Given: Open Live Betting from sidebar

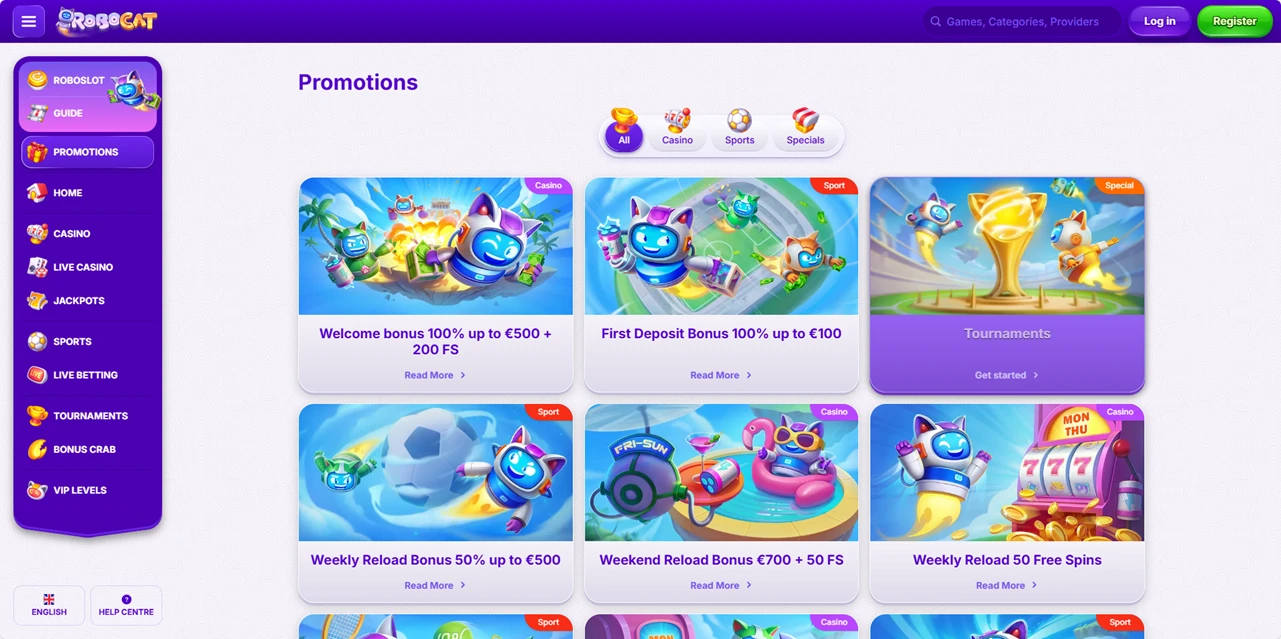Looking at the screenshot, I should click(88, 375).
